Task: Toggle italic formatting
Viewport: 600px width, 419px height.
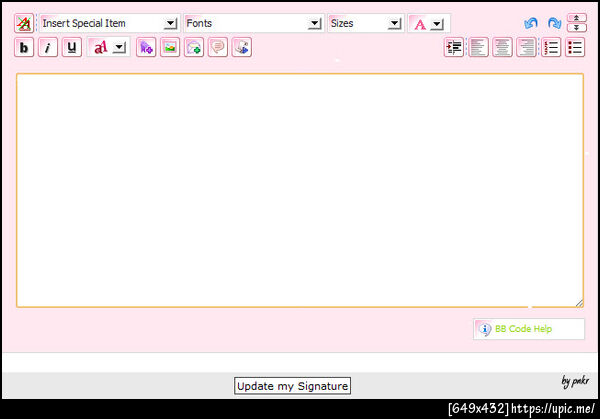Action: coord(48,47)
